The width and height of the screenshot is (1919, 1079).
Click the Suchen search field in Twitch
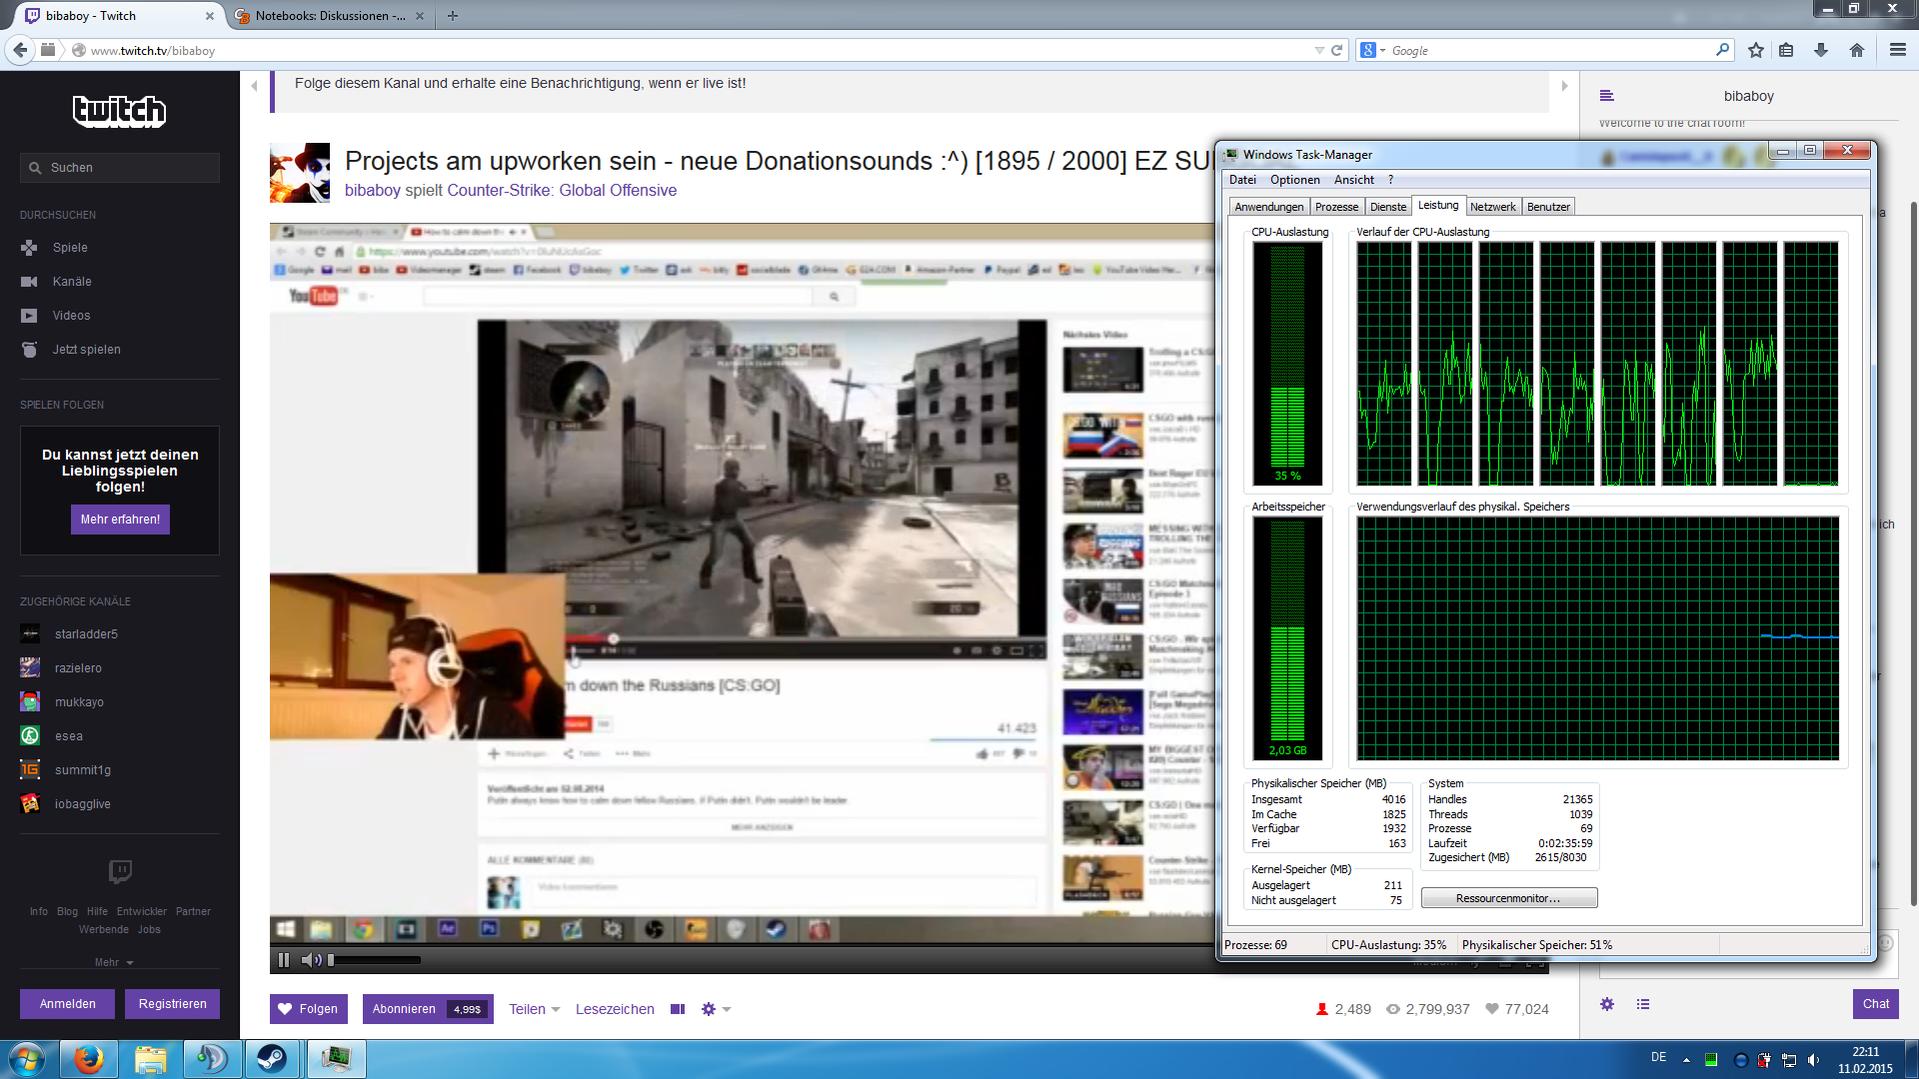[x=120, y=168]
